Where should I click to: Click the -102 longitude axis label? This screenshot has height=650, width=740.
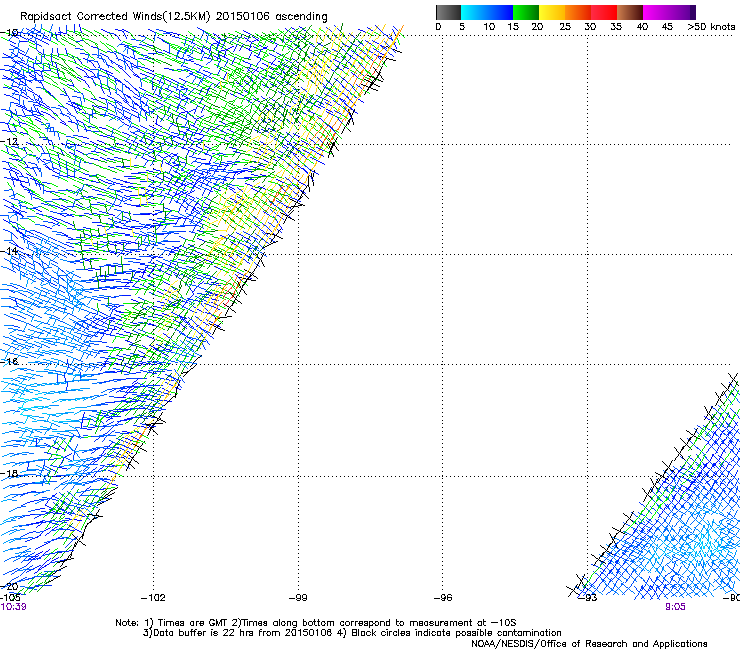(x=153, y=598)
